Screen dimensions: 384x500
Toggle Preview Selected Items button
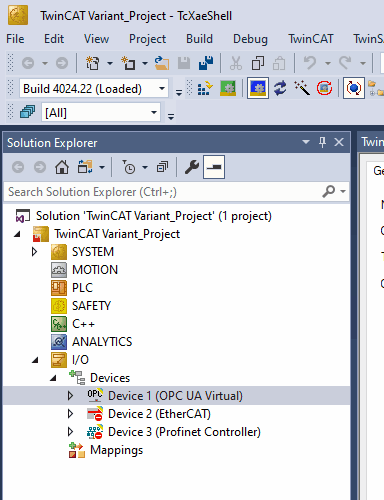coord(214,167)
